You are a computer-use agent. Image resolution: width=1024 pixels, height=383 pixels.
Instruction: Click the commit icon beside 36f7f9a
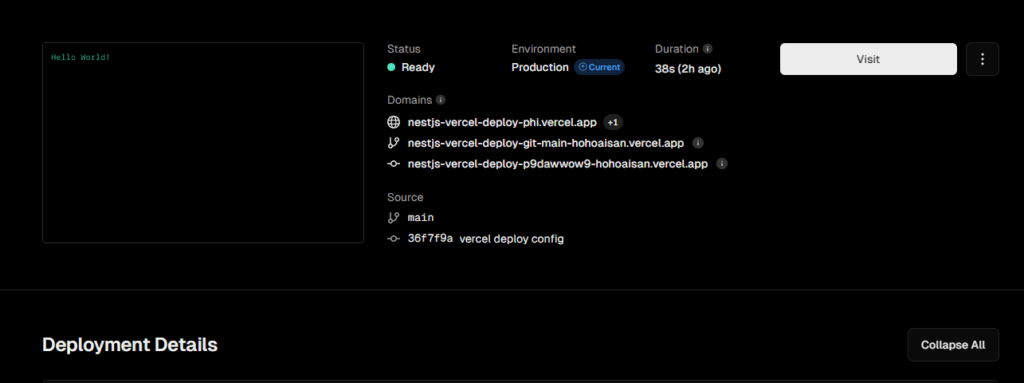click(x=393, y=239)
